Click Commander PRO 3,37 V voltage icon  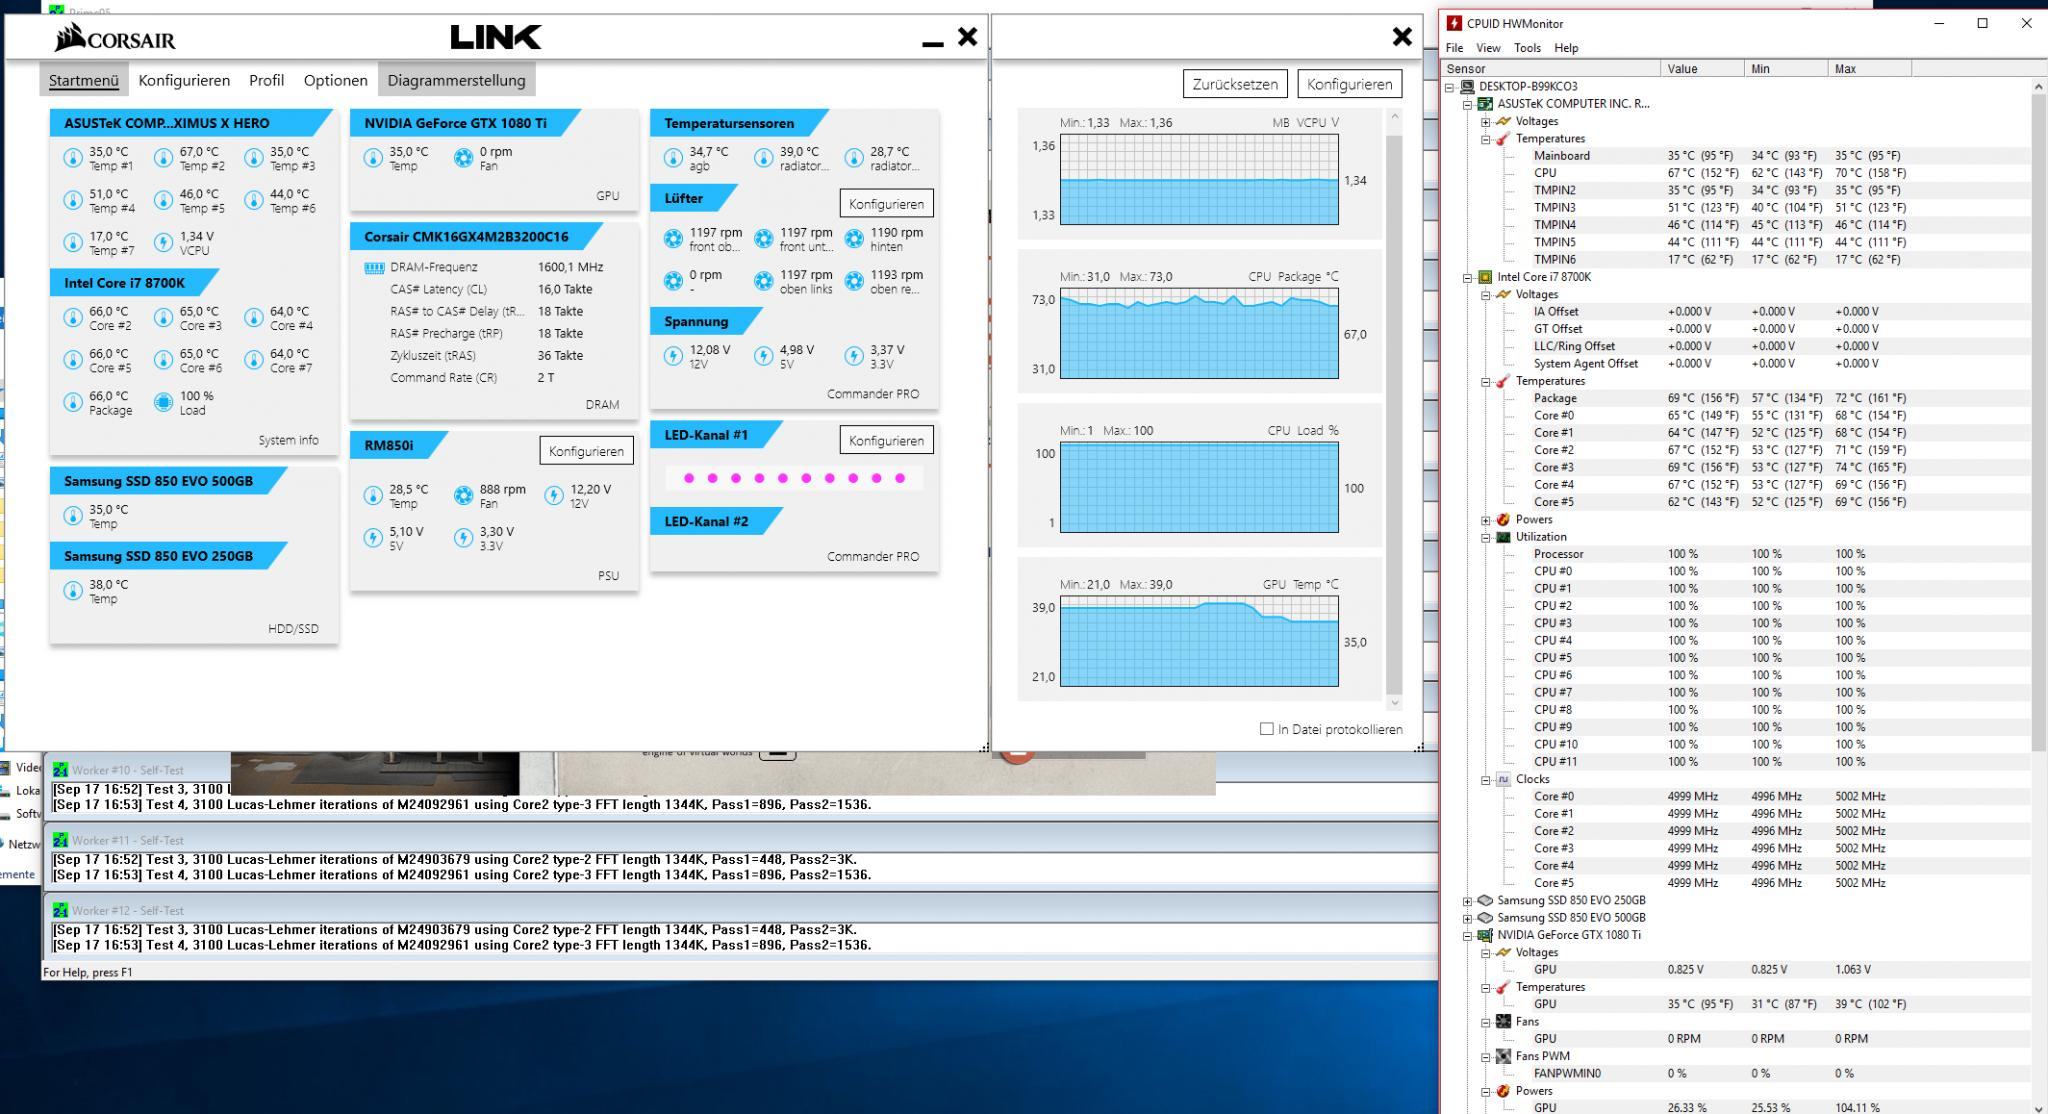(x=854, y=356)
